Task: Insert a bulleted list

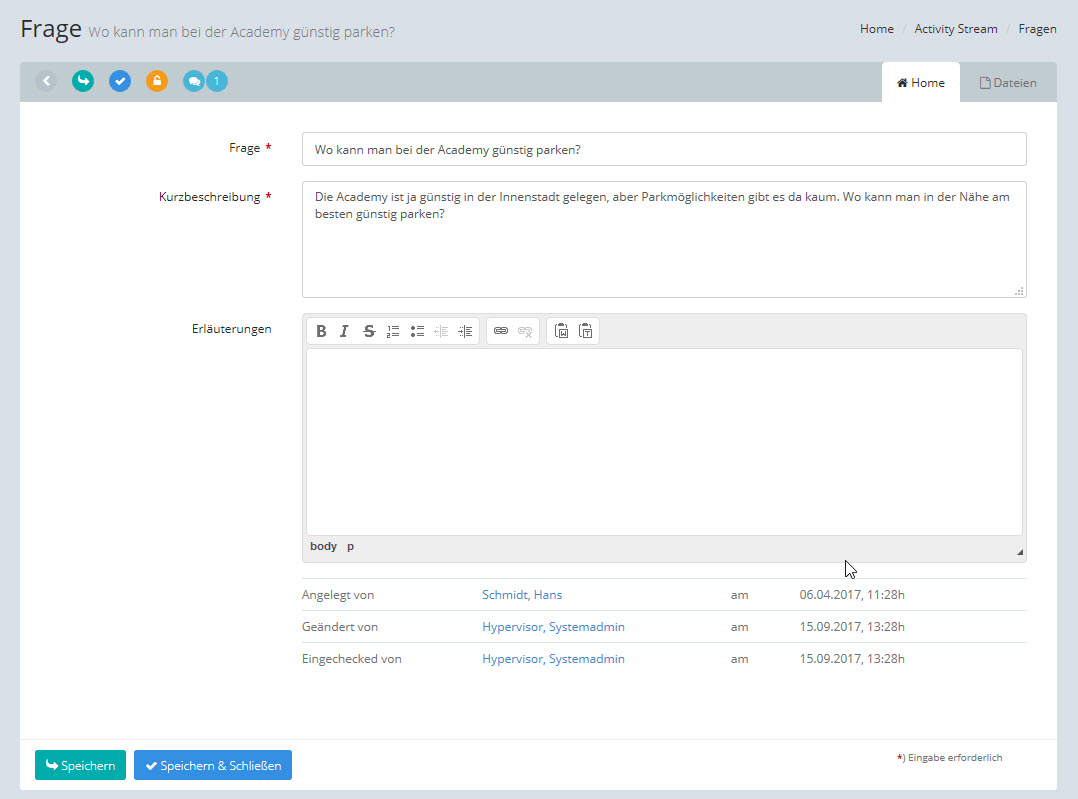Action: [x=417, y=331]
